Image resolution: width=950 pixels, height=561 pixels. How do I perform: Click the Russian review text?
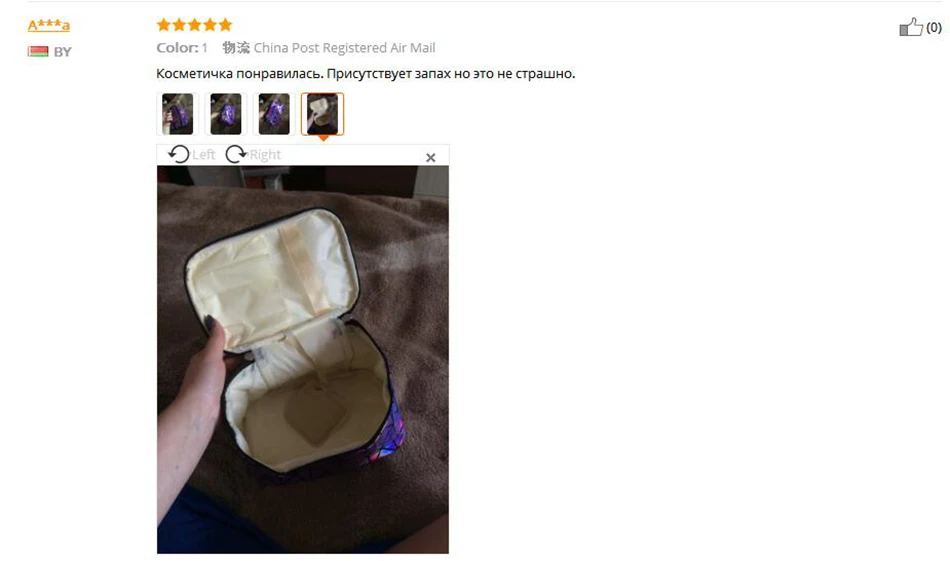[366, 74]
